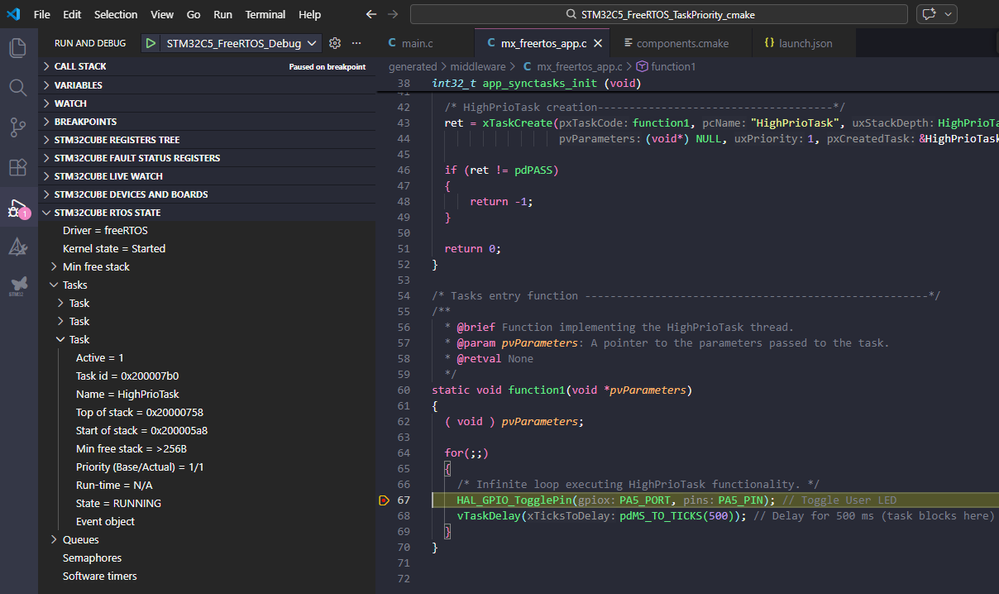999x594 pixels.
Task: Click the command center search box
Action: pos(659,14)
